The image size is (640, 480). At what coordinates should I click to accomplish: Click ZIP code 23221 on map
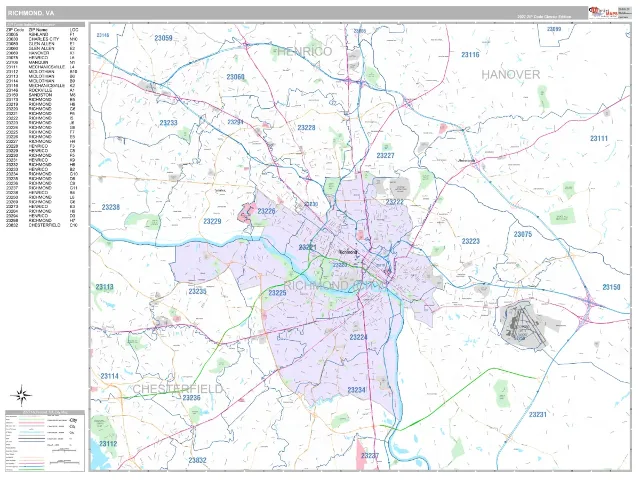point(308,247)
